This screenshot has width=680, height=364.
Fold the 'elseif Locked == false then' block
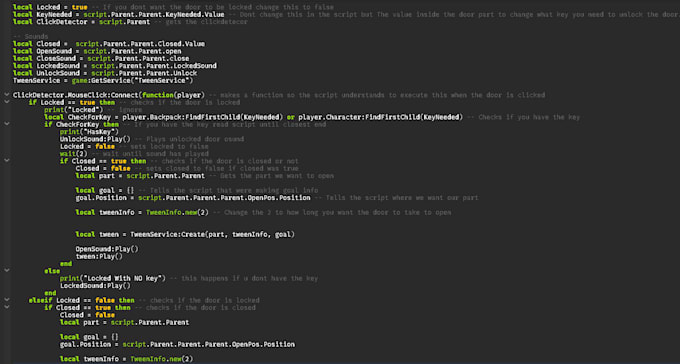tap(6, 300)
